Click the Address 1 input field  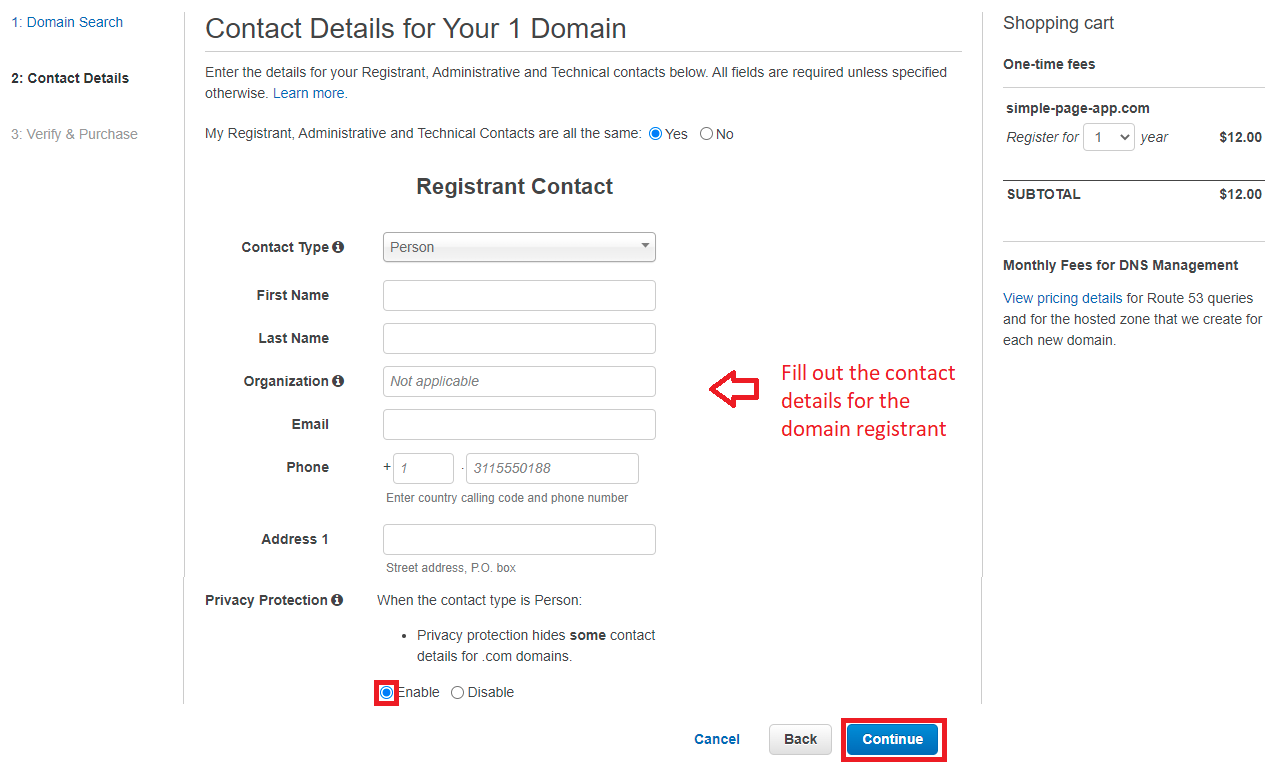pos(519,539)
